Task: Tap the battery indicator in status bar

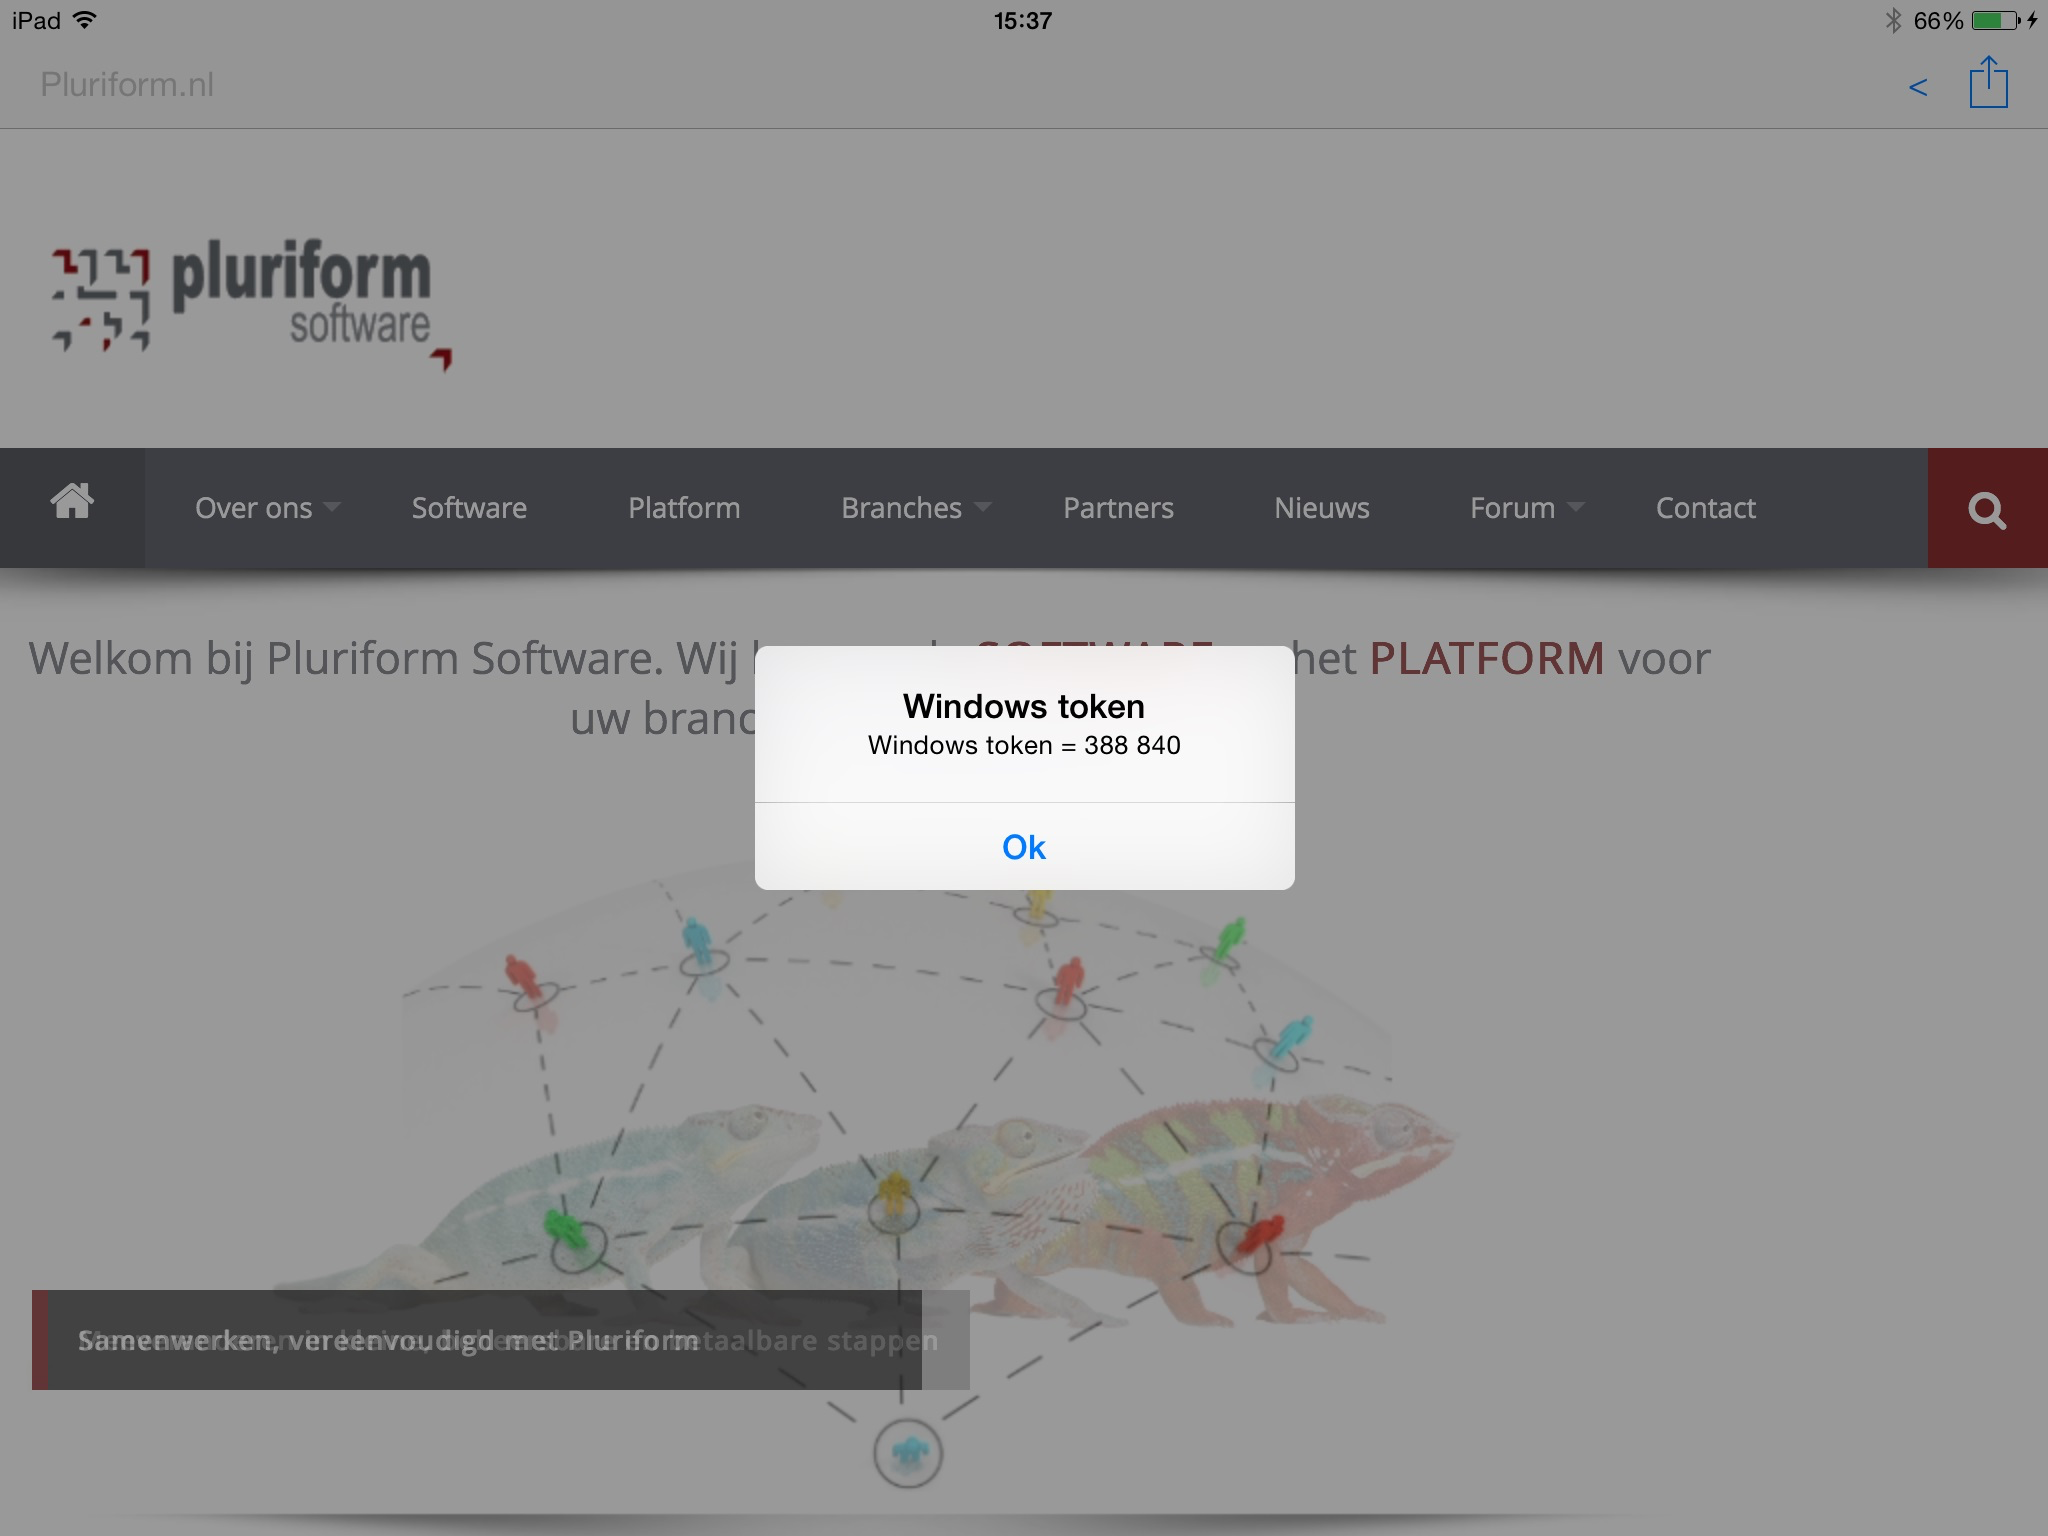Action: pyautogui.click(x=1996, y=20)
